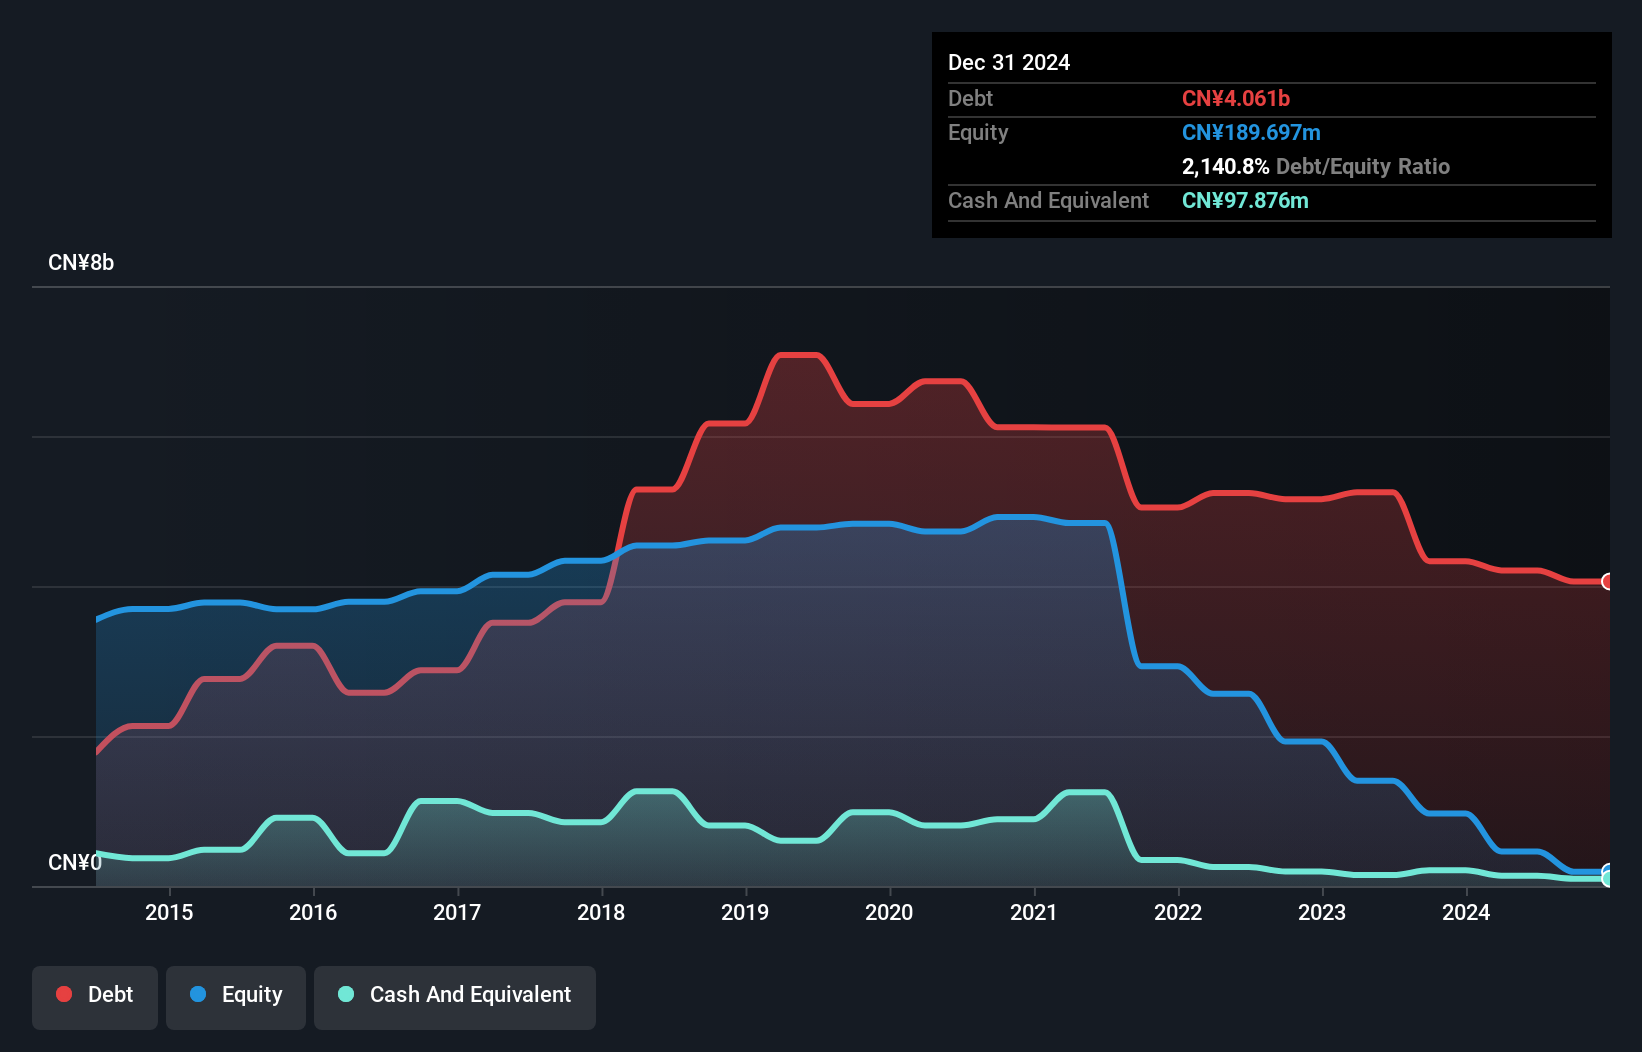This screenshot has width=1642, height=1052.
Task: Click the blue Equity legend dot
Action: (198, 994)
